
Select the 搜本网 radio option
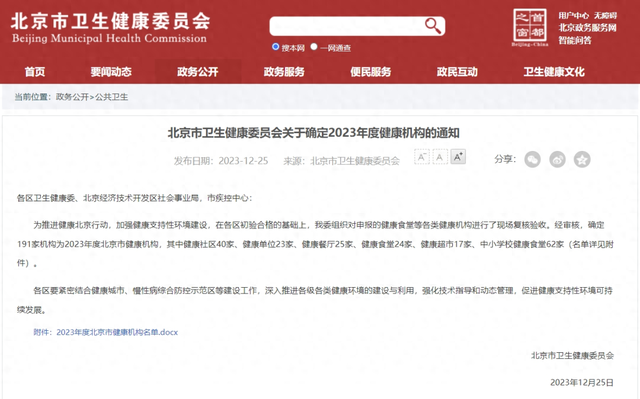click(276, 47)
